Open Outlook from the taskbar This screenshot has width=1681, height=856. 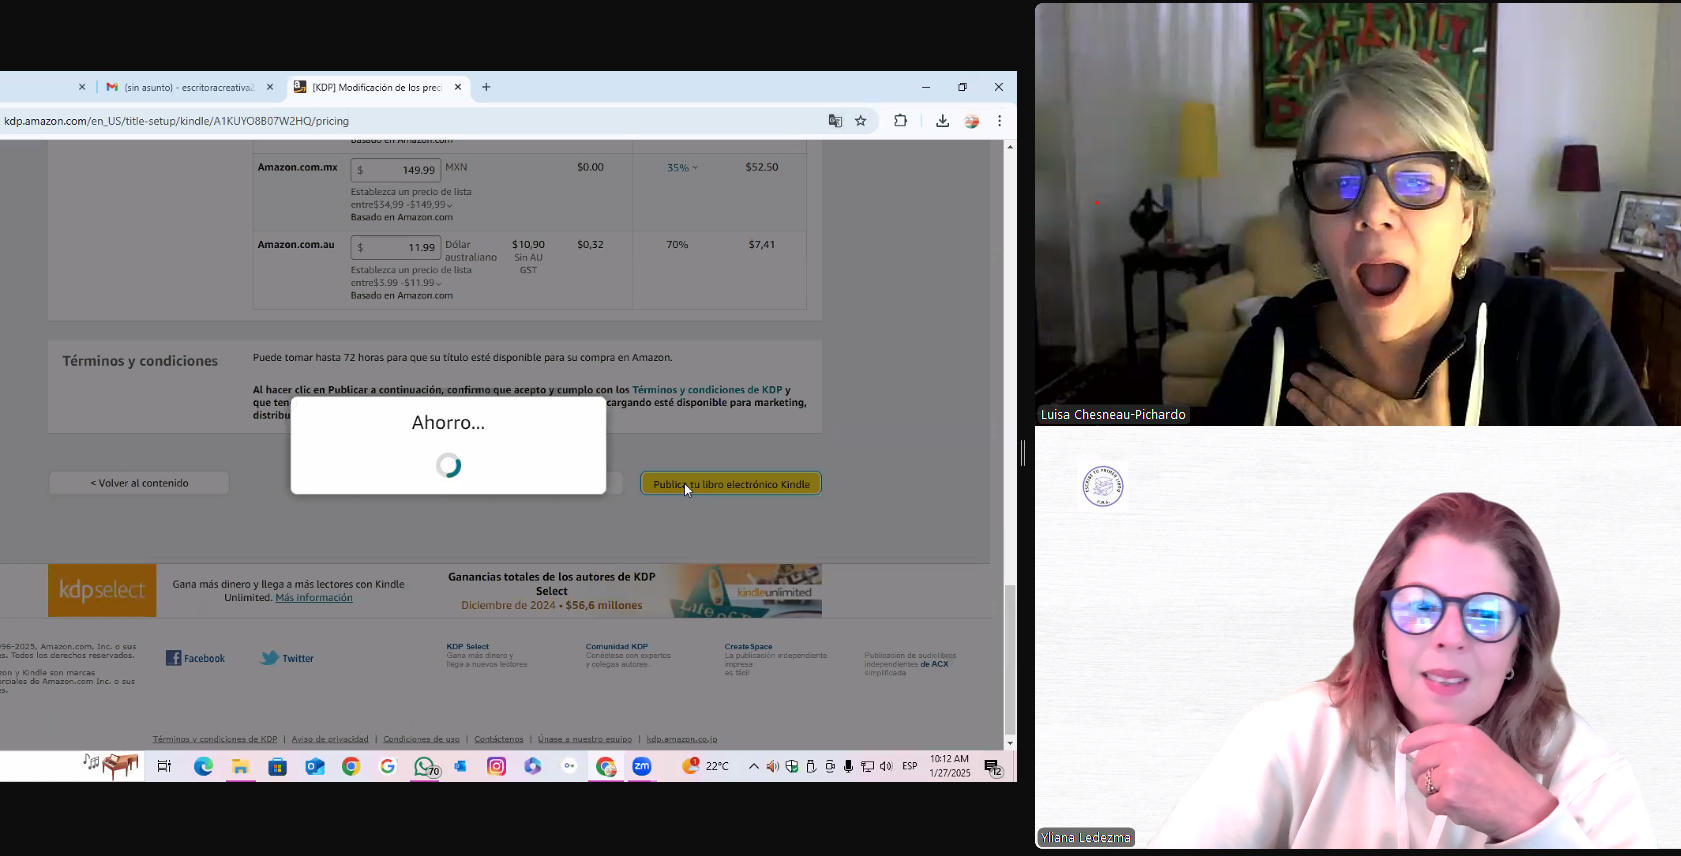[315, 767]
